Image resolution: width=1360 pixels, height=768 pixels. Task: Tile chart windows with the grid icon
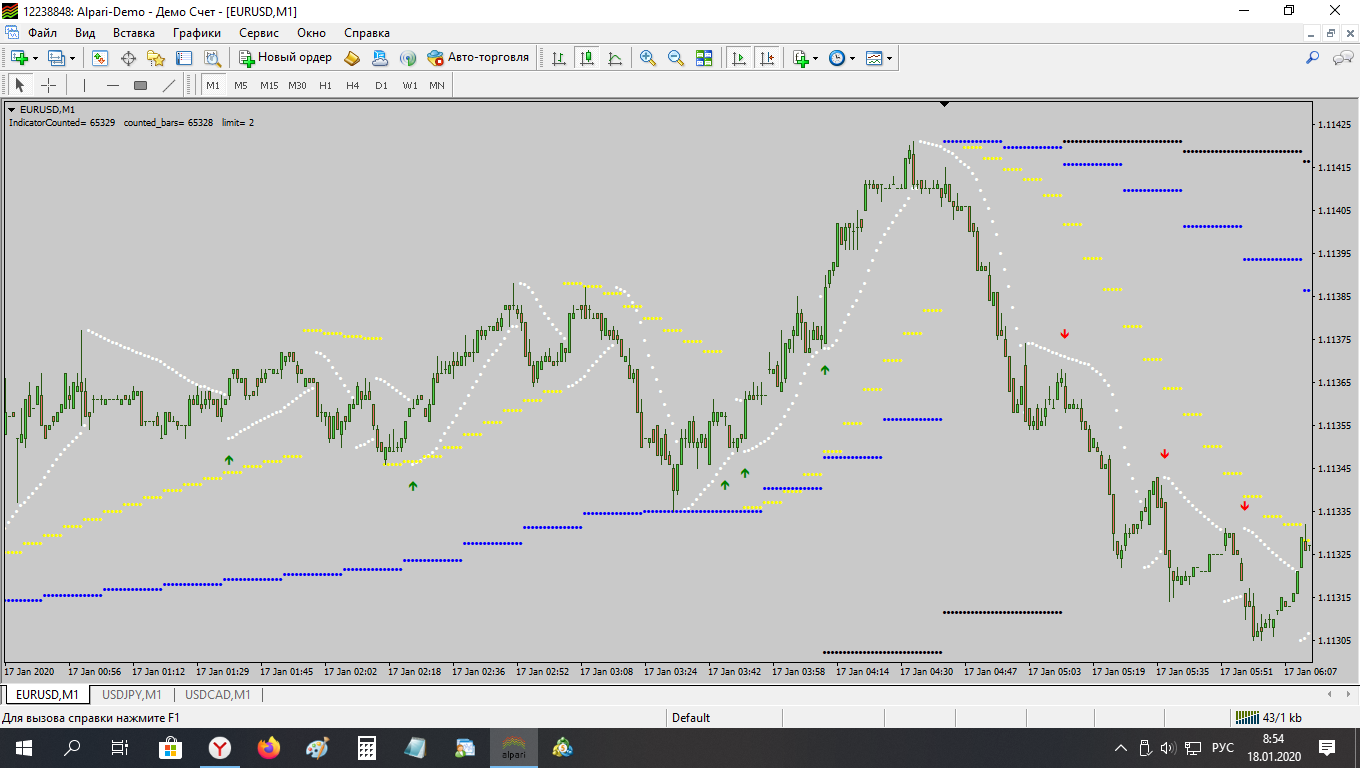704,58
